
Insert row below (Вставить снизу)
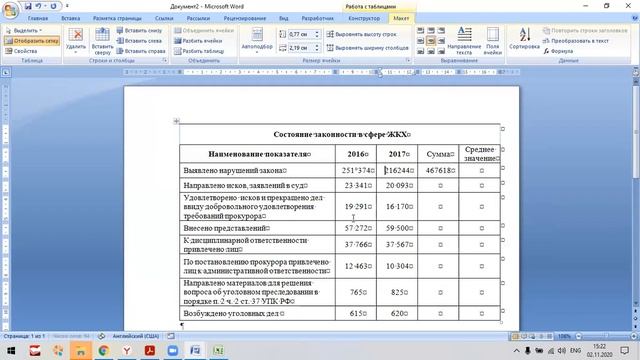point(140,31)
